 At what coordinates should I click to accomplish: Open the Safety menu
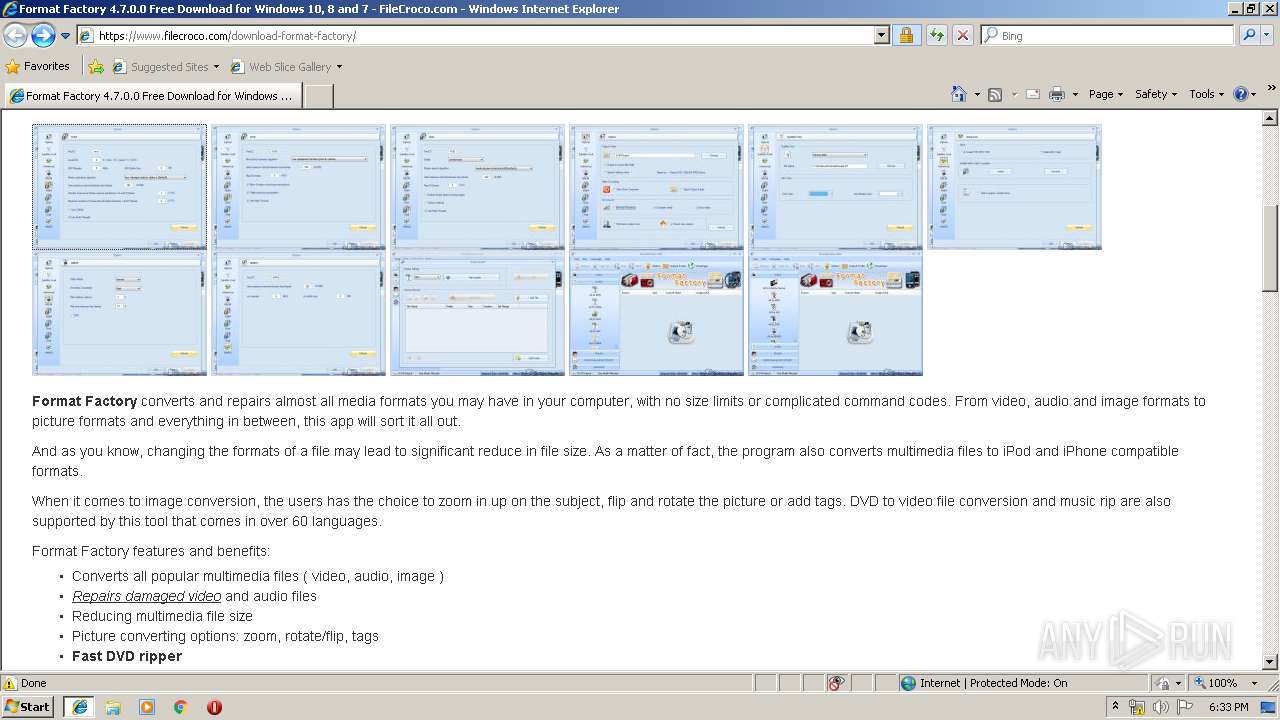1156,94
